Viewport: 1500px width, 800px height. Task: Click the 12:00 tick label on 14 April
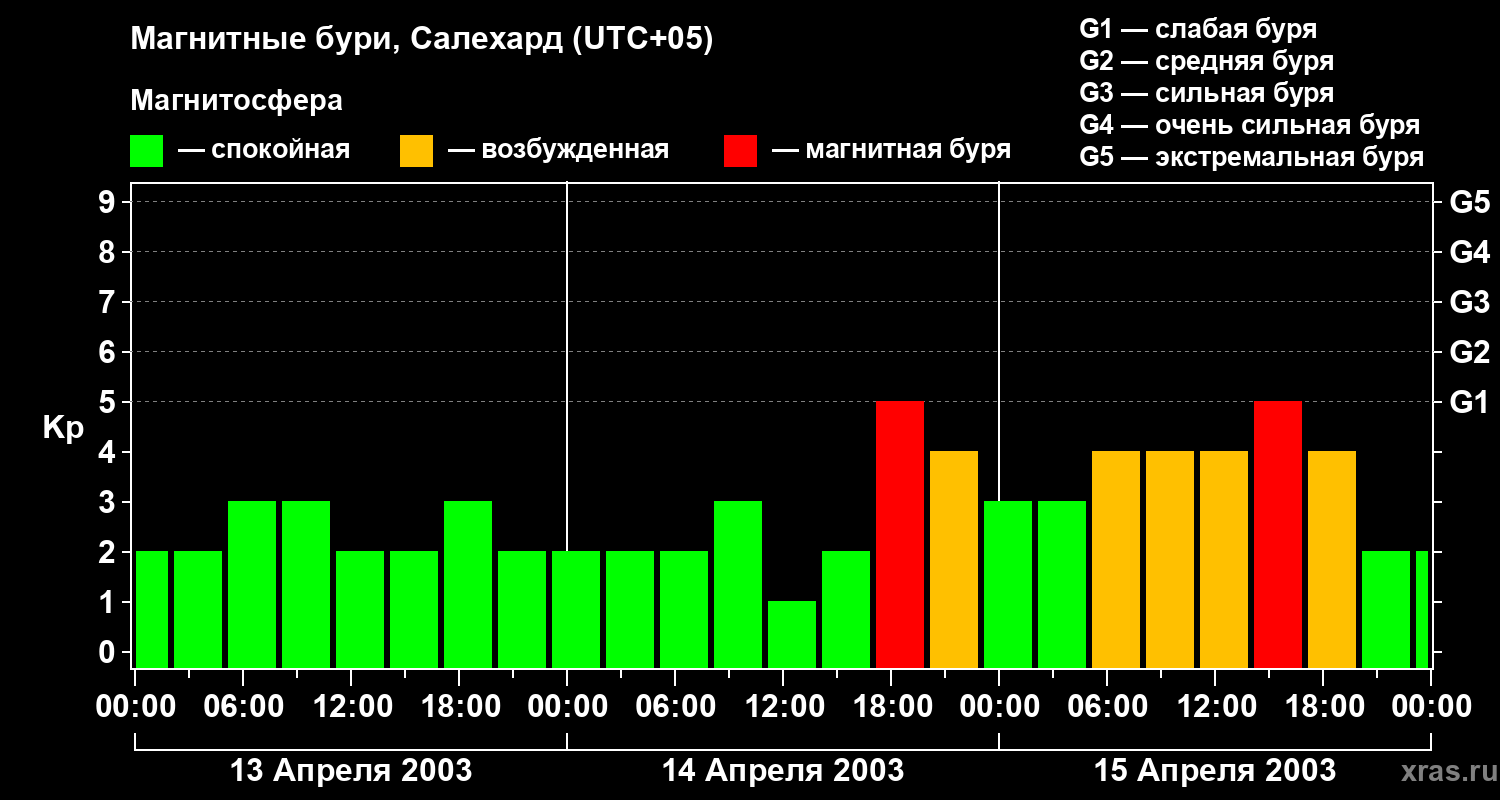(783, 707)
